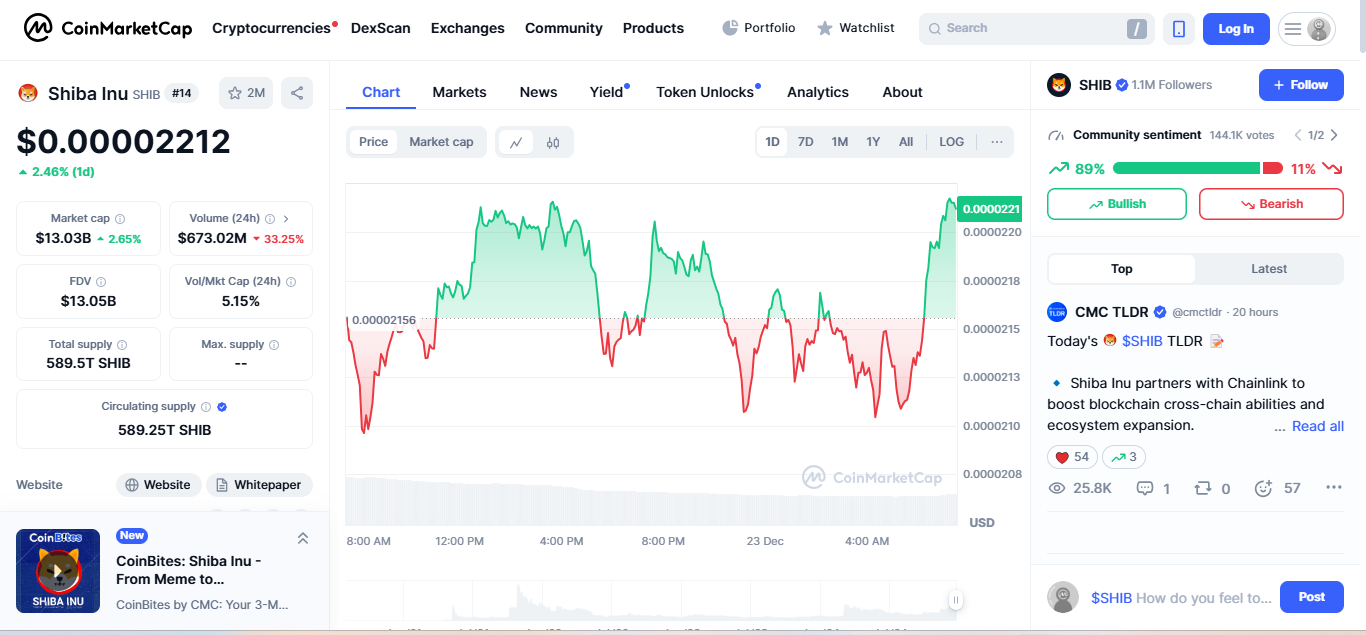
Task: Open Products menu
Action: (x=653, y=28)
